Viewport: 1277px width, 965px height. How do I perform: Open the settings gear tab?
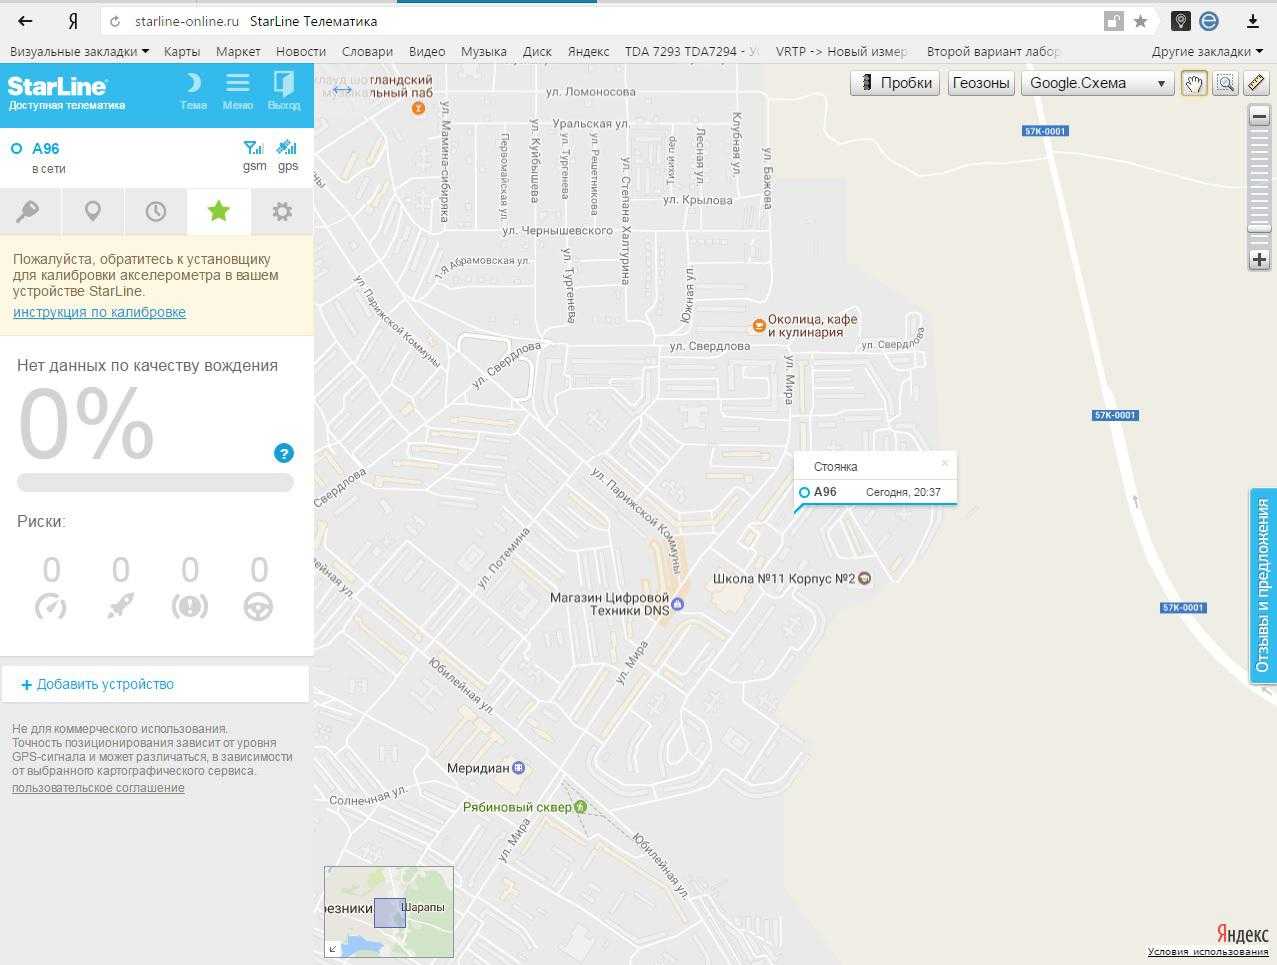pyautogui.click(x=282, y=211)
